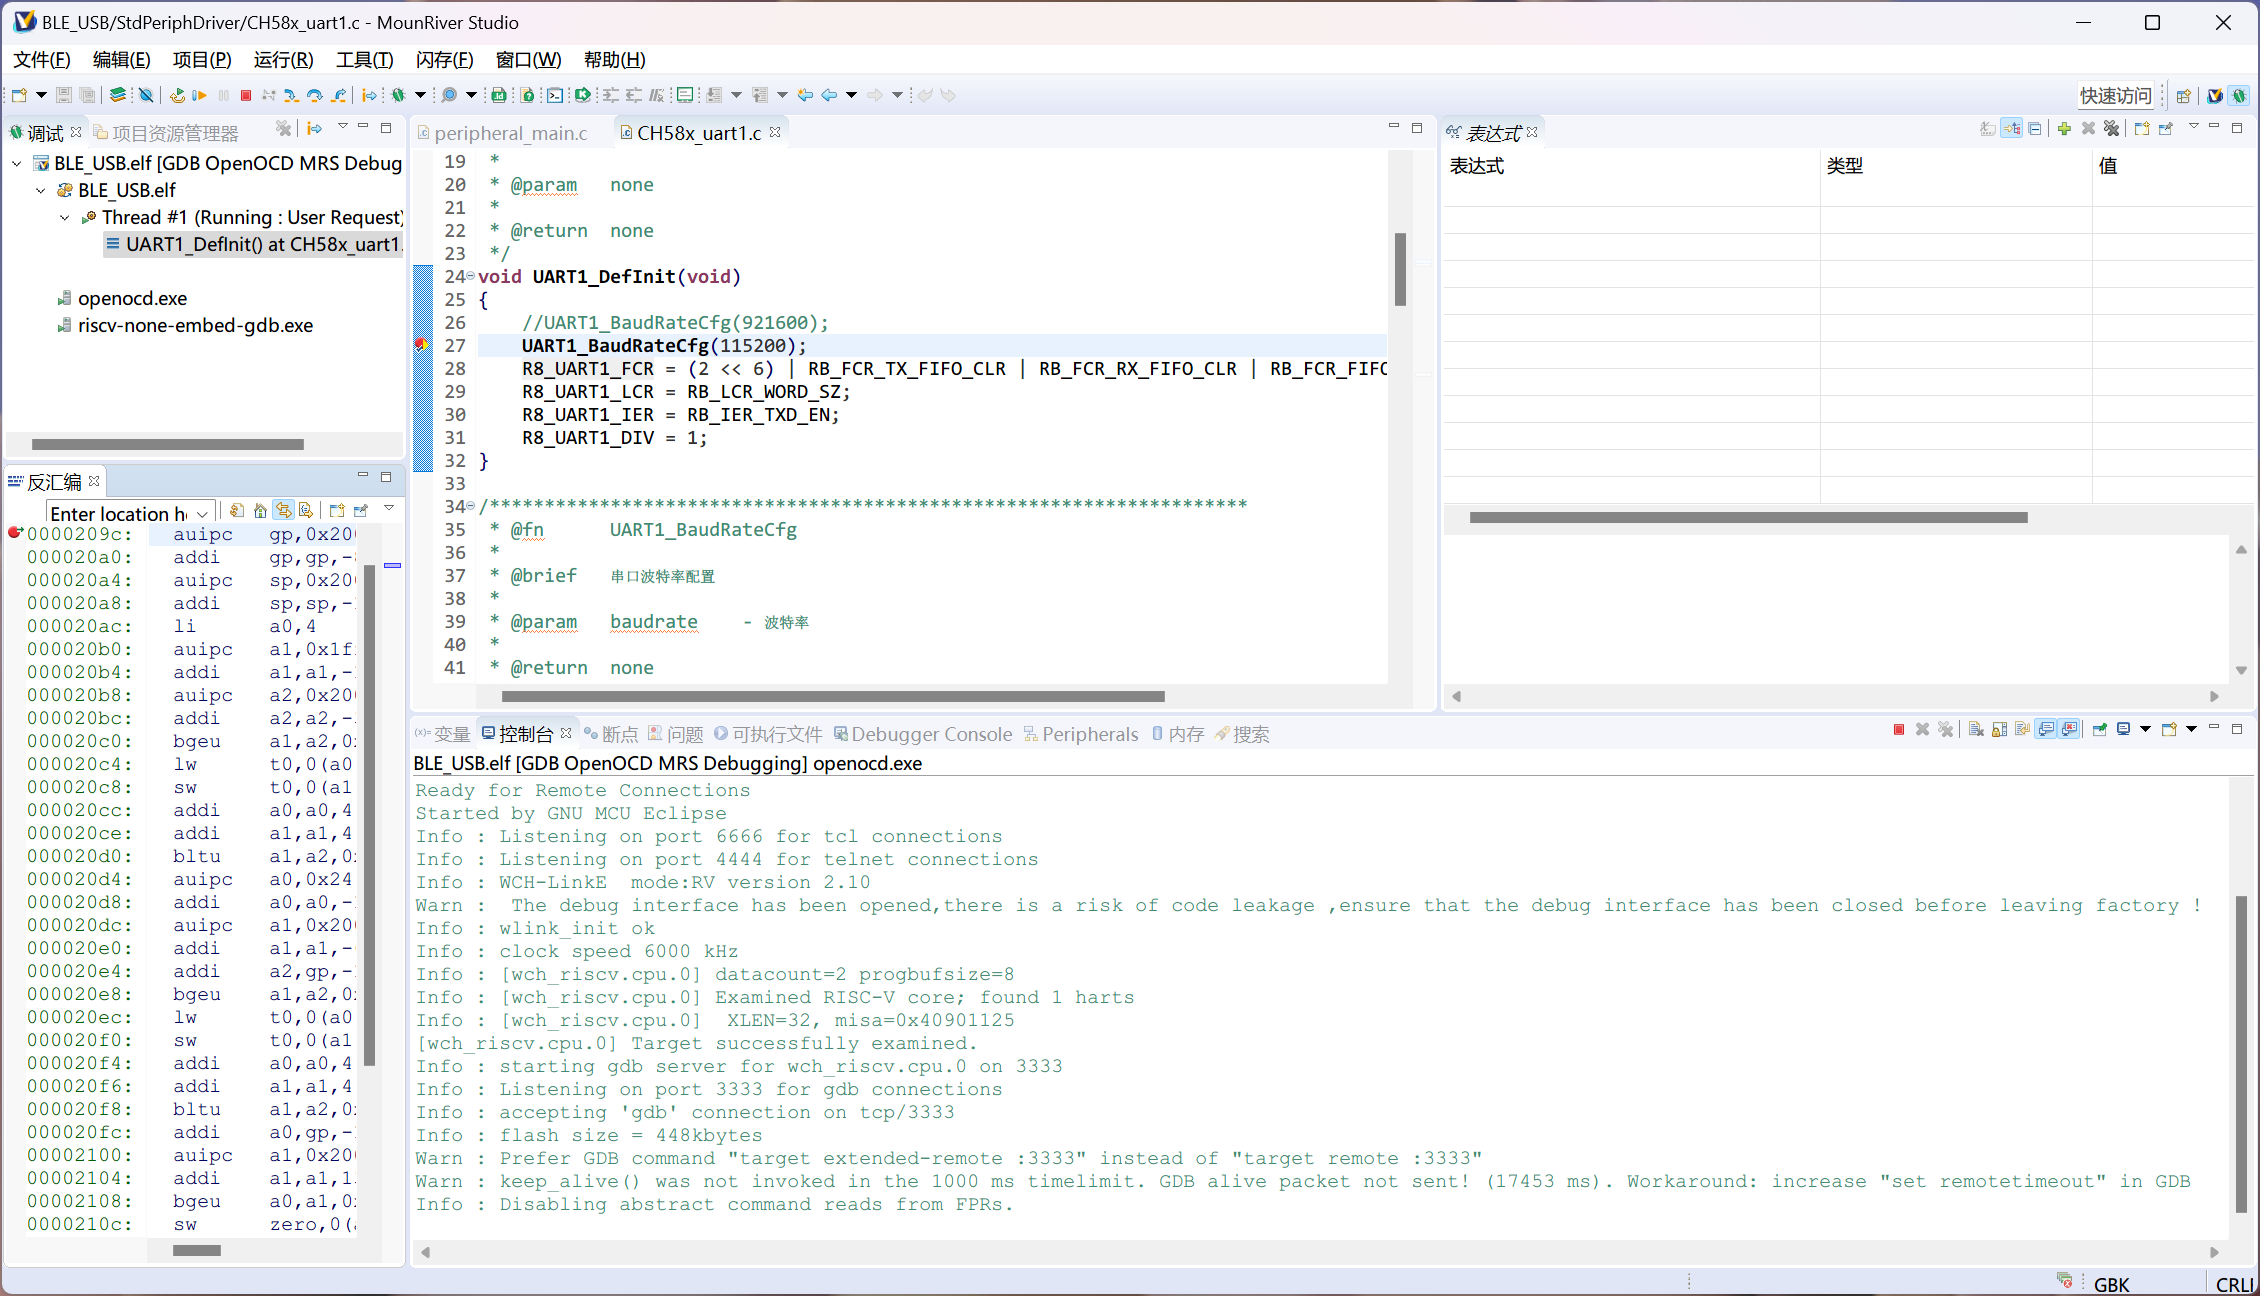
Task: Select riscv-none-embed-gdb.exe process entry
Action: click(x=185, y=325)
